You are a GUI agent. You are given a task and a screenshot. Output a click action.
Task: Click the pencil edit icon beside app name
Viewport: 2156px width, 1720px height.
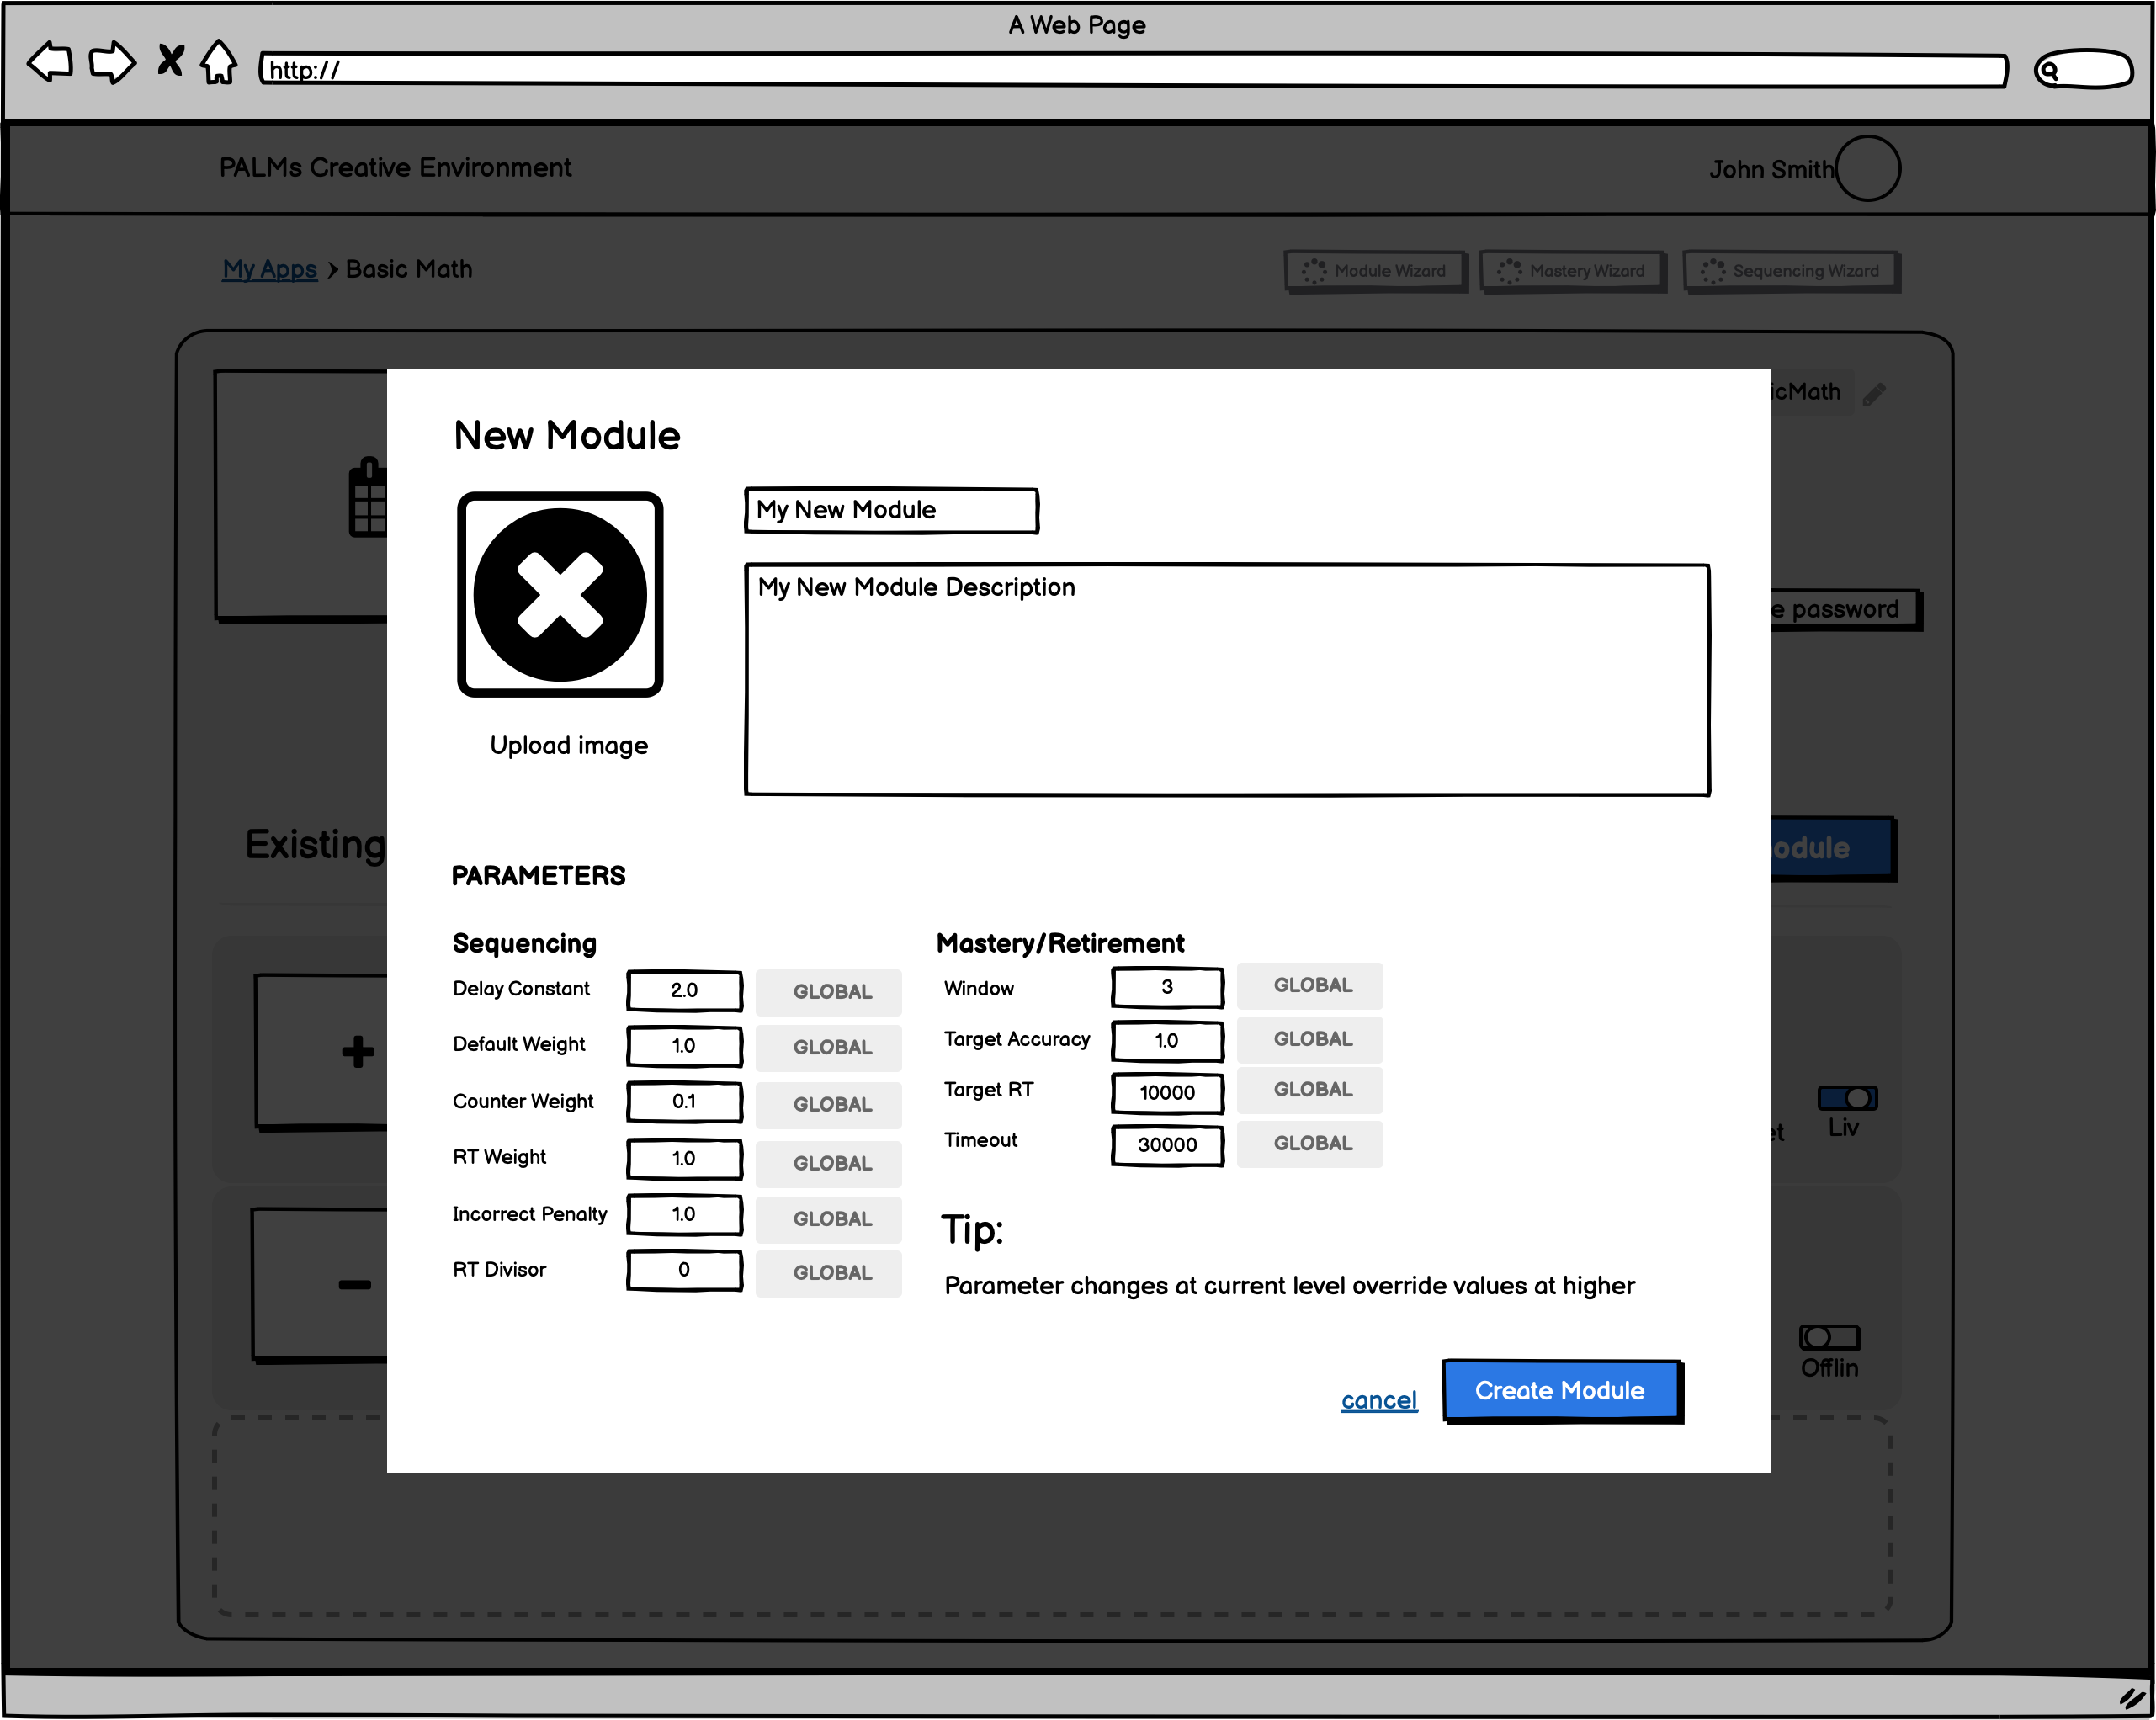coord(1875,394)
